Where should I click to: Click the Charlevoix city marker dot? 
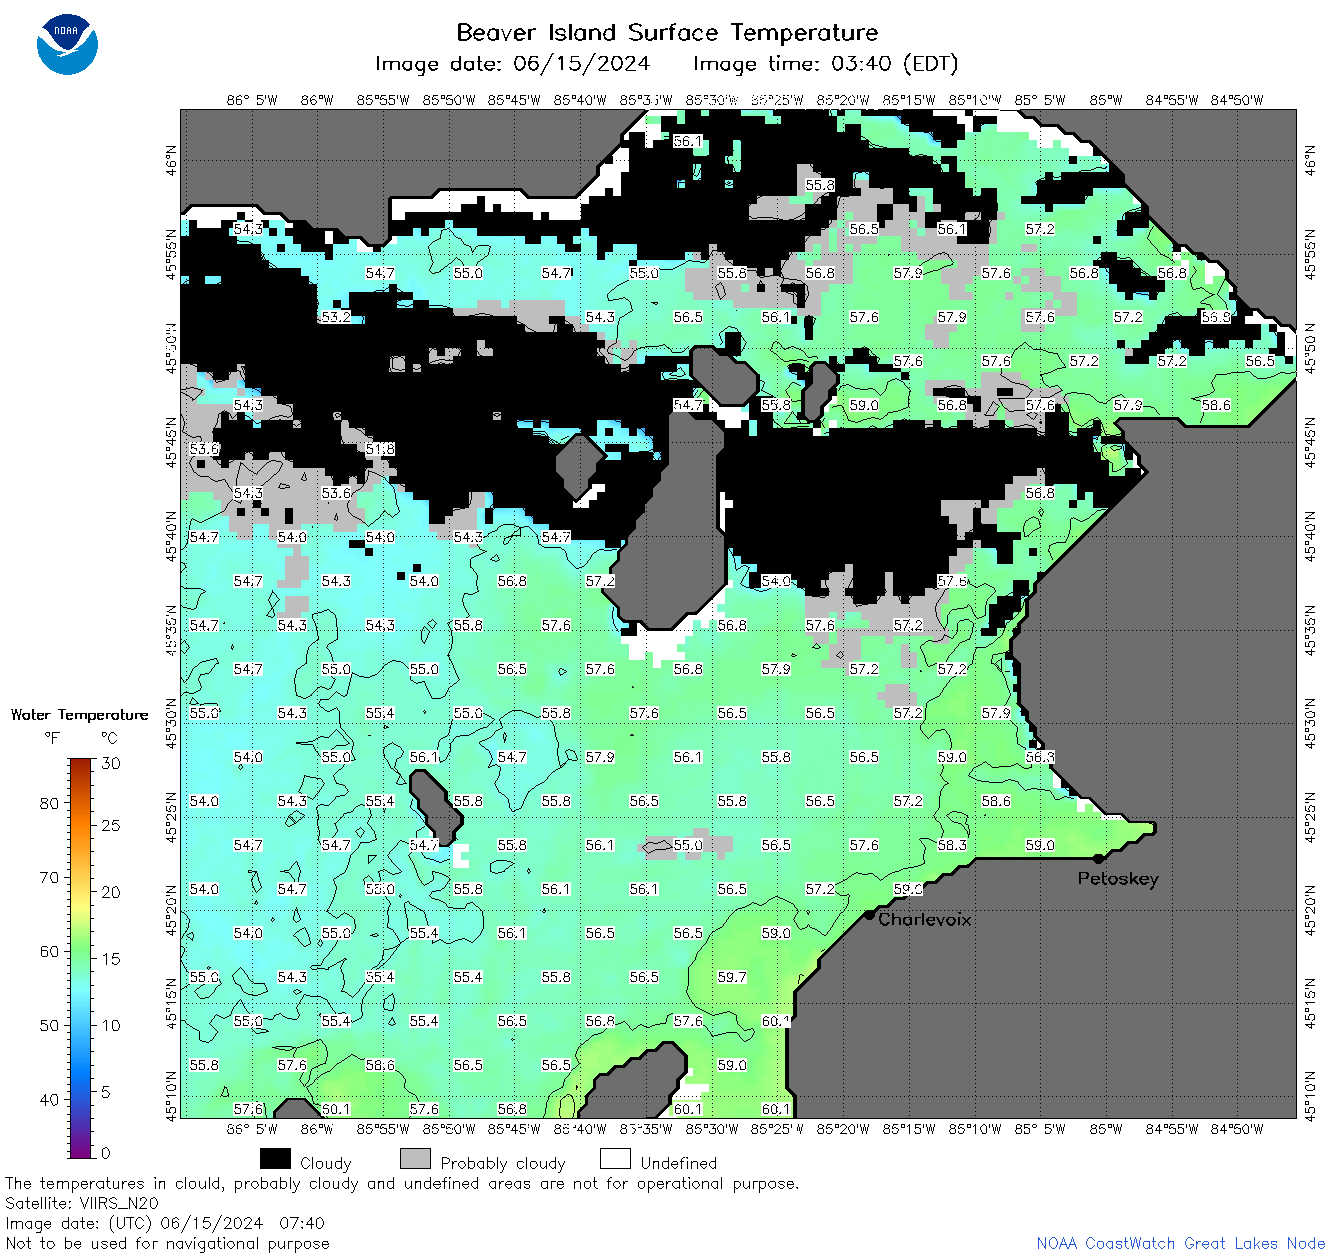click(870, 914)
